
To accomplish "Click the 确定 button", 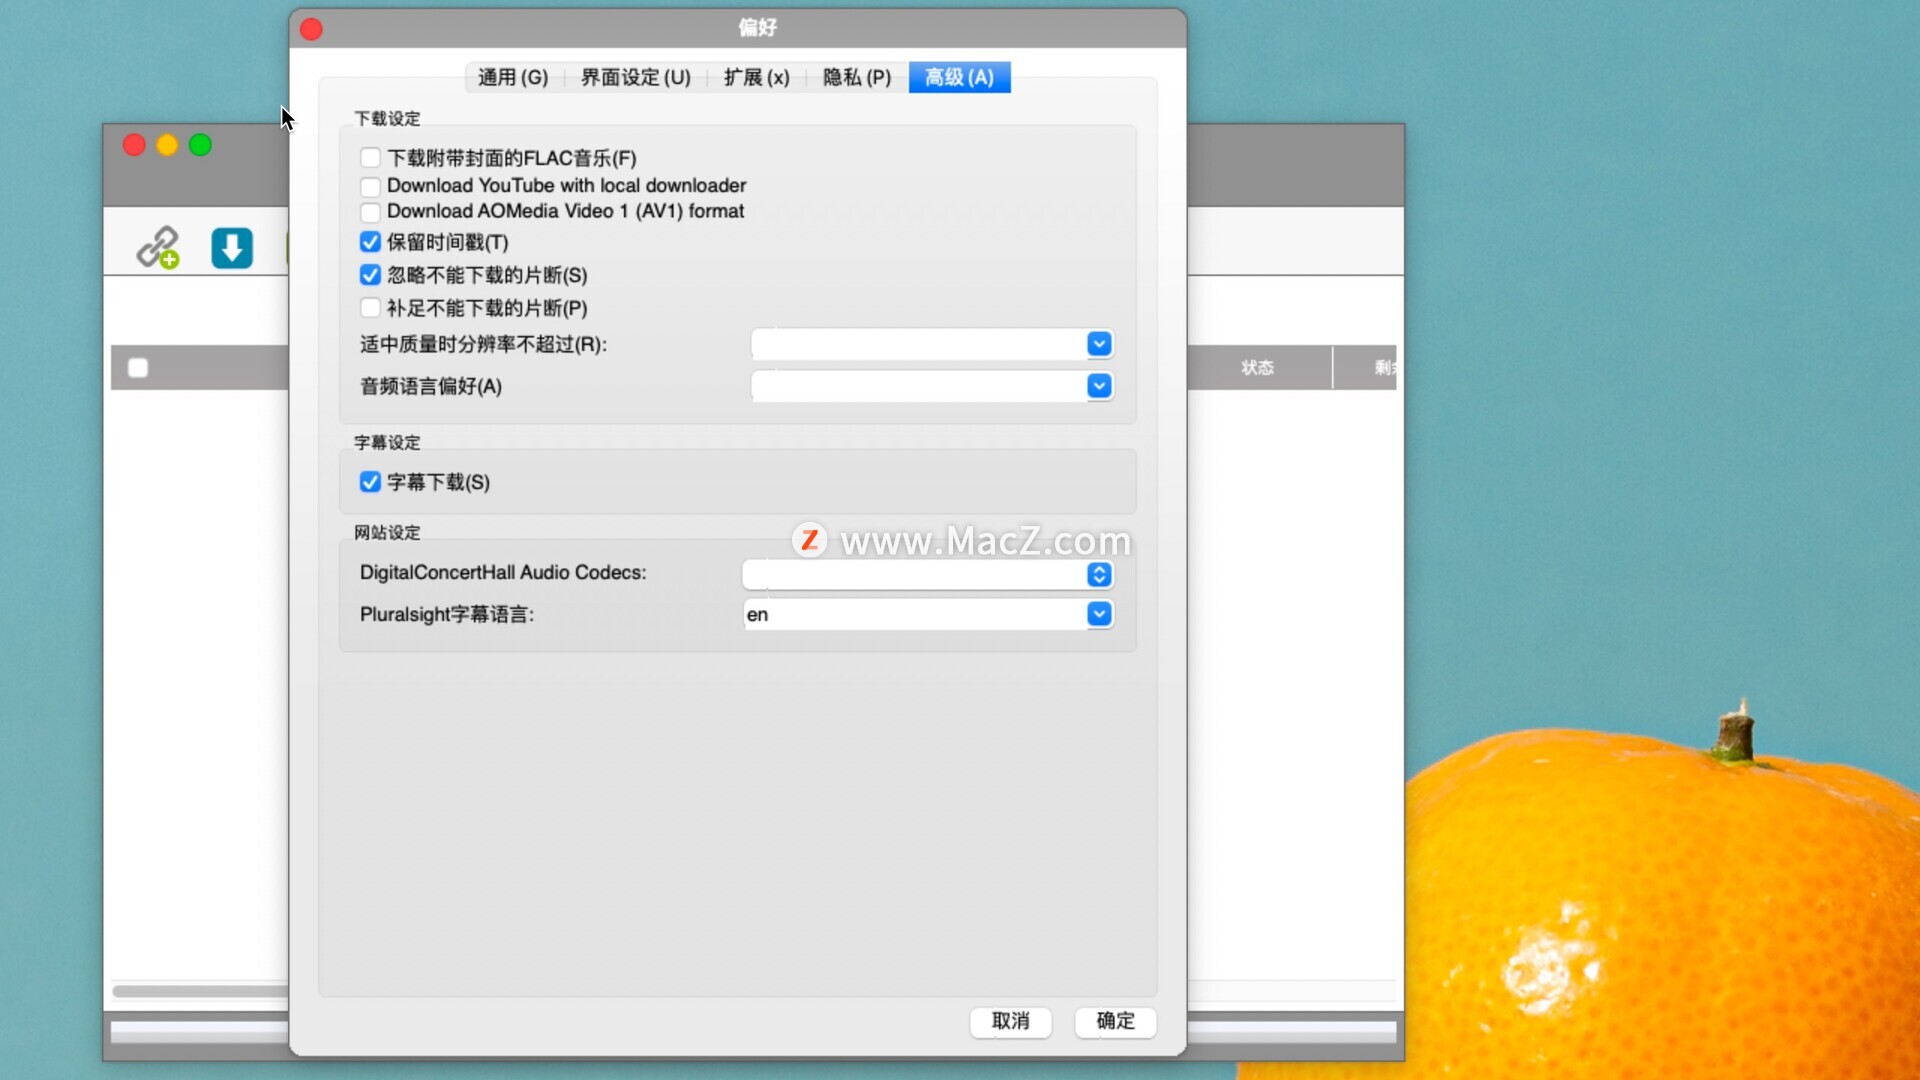I will 1115,1021.
